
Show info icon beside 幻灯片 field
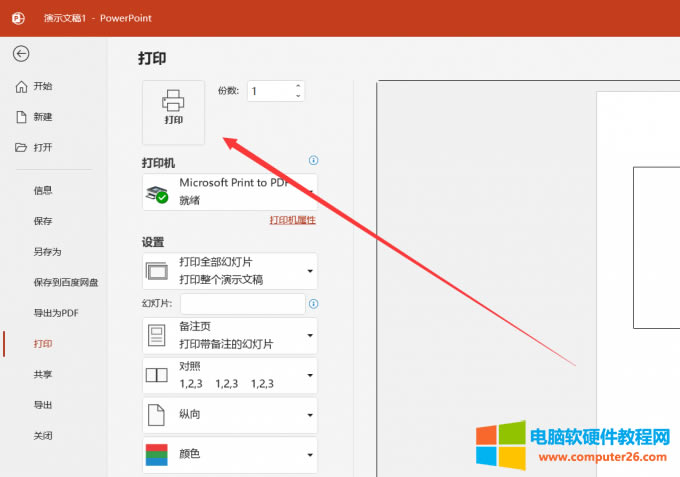[313, 304]
